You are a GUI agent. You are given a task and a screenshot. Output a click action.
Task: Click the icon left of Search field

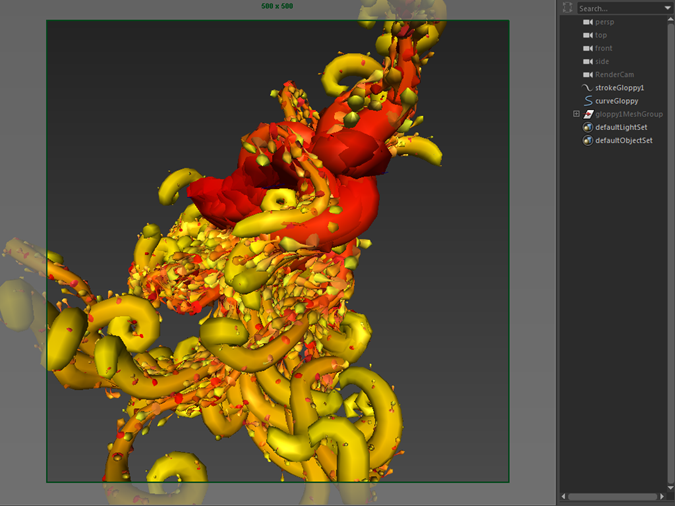coord(567,7)
